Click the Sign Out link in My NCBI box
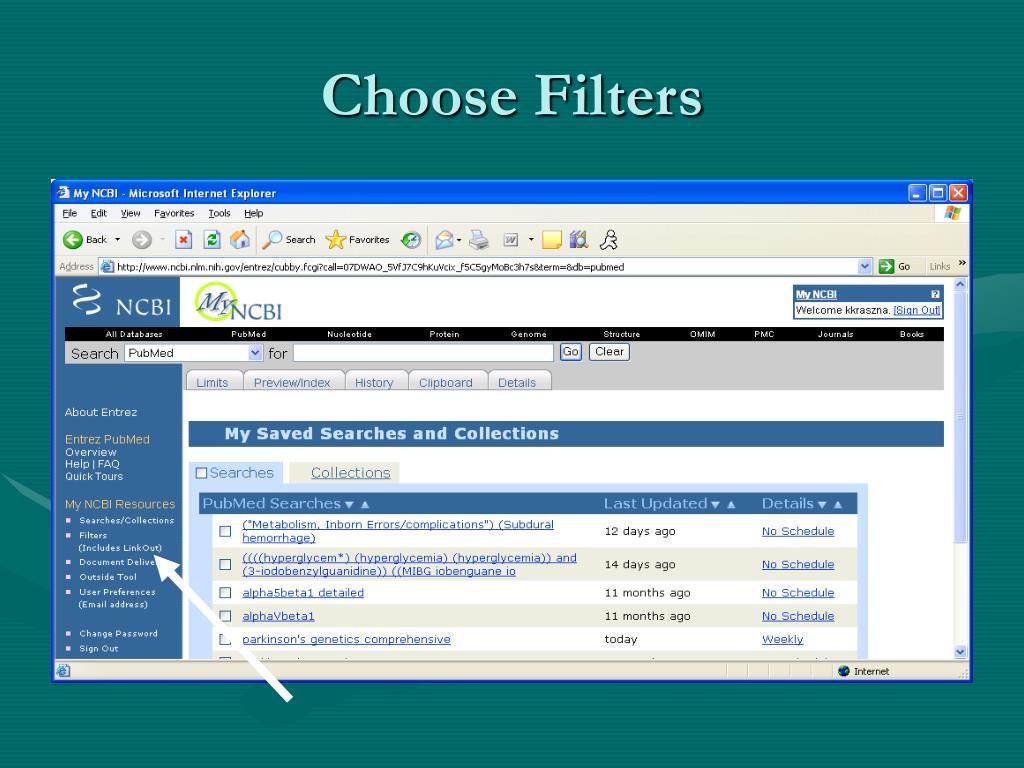The width and height of the screenshot is (1024, 768). 917,310
